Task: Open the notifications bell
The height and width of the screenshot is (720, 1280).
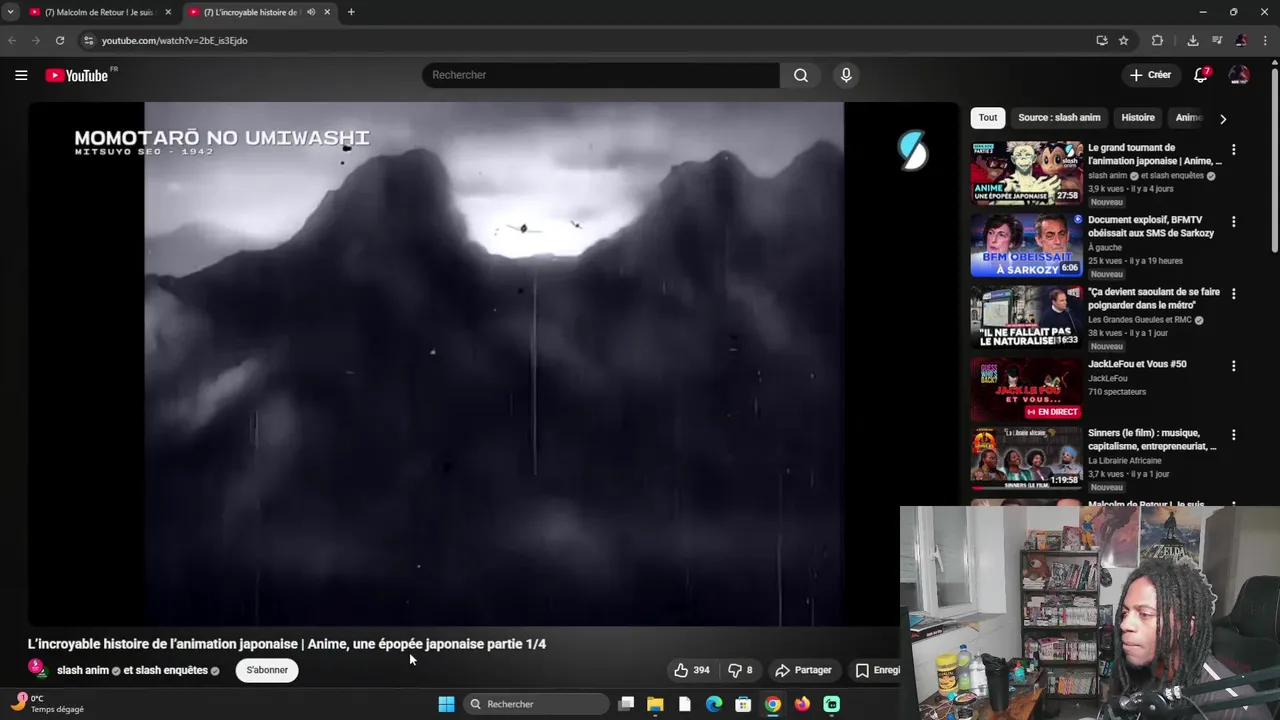Action: pyautogui.click(x=1201, y=75)
